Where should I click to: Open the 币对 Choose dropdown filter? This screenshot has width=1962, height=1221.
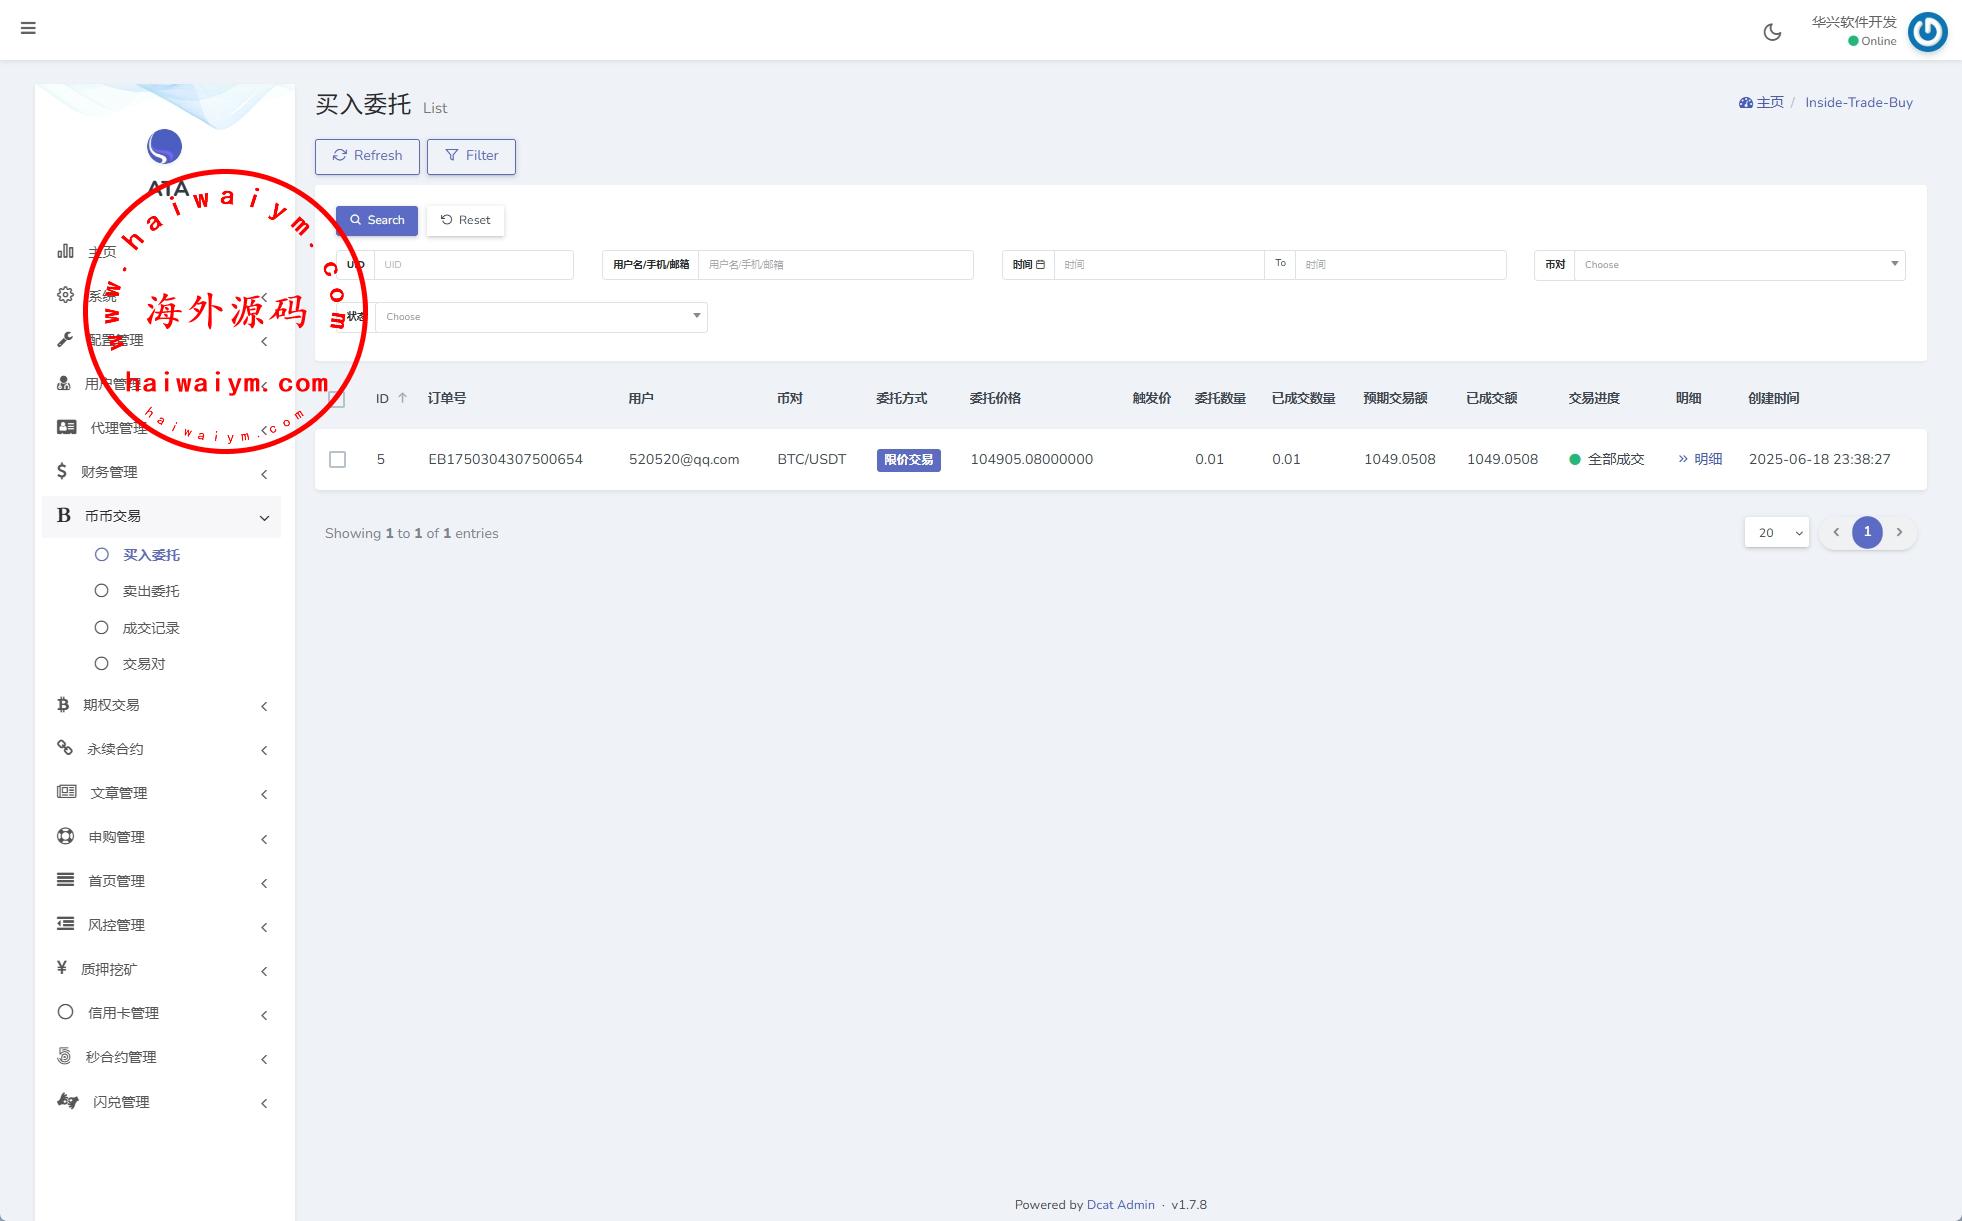click(x=1738, y=265)
